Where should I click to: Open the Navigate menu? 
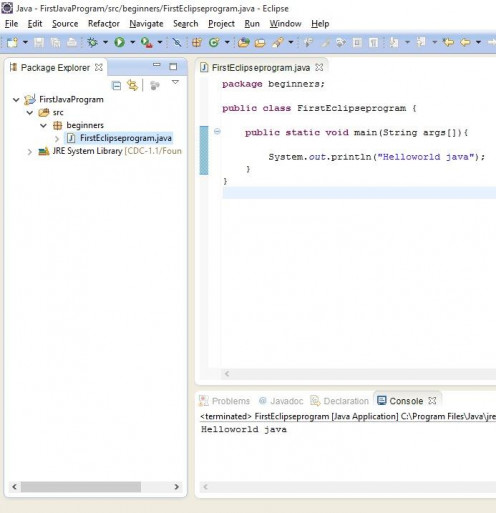(146, 24)
